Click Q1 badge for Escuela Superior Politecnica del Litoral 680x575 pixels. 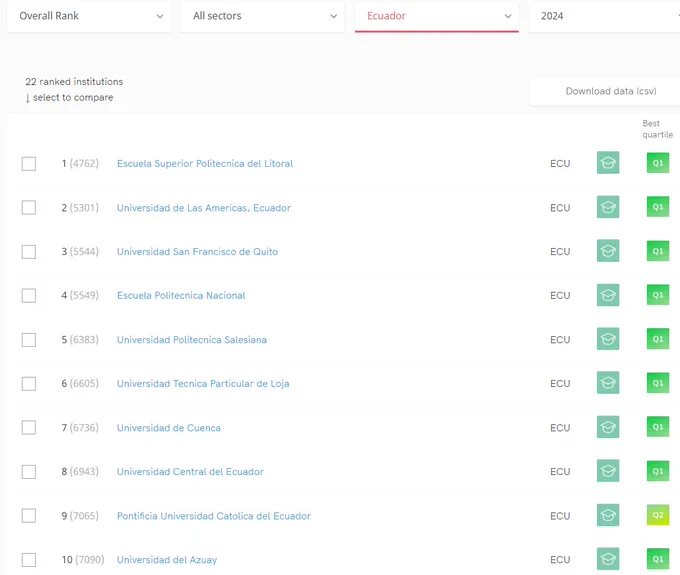click(658, 163)
